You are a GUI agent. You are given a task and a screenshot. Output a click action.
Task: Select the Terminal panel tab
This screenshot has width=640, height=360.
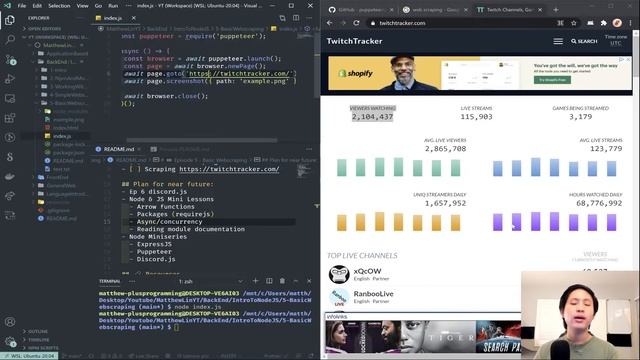pyautogui.click(x=109, y=281)
